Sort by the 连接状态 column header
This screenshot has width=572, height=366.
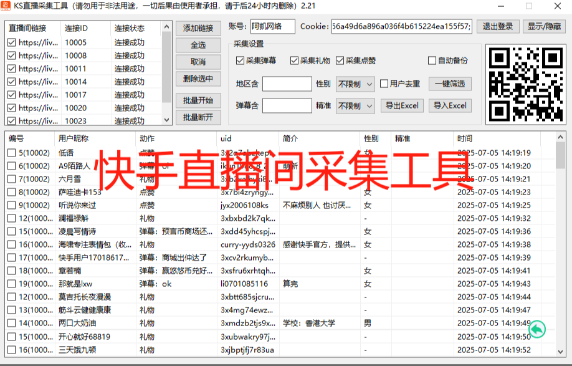(x=135, y=28)
